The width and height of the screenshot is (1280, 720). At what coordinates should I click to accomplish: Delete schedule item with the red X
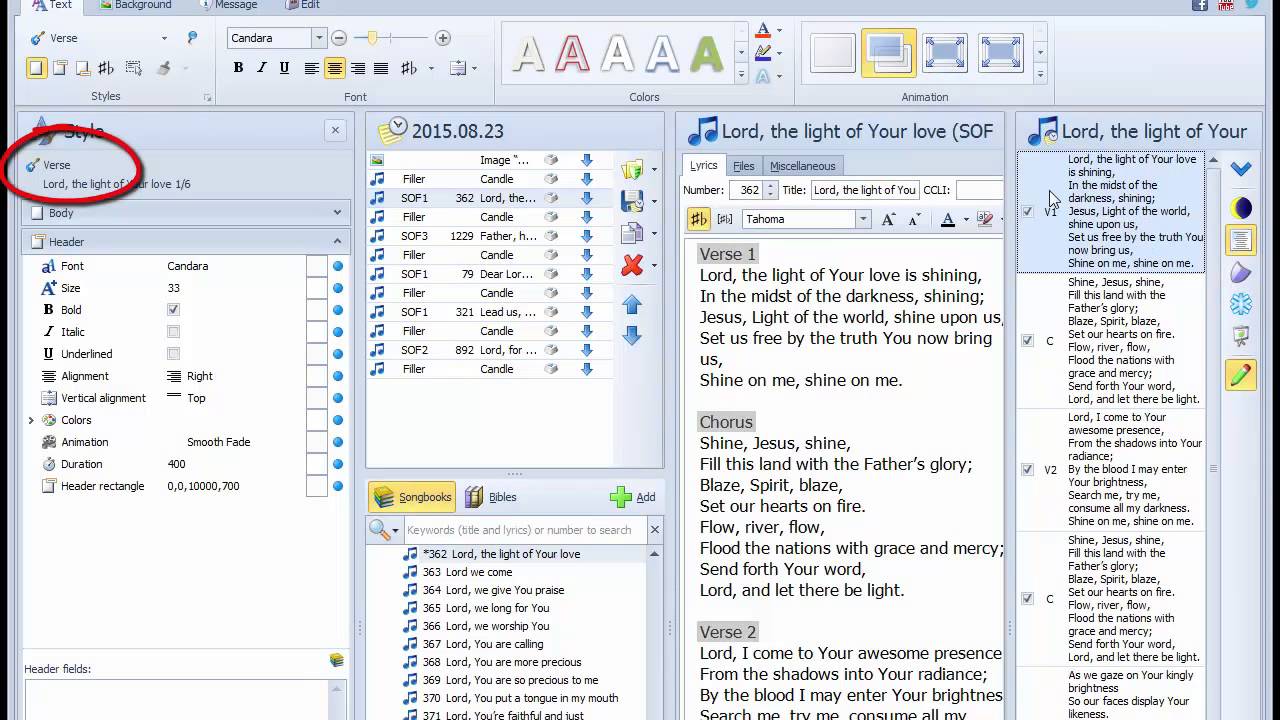632,265
